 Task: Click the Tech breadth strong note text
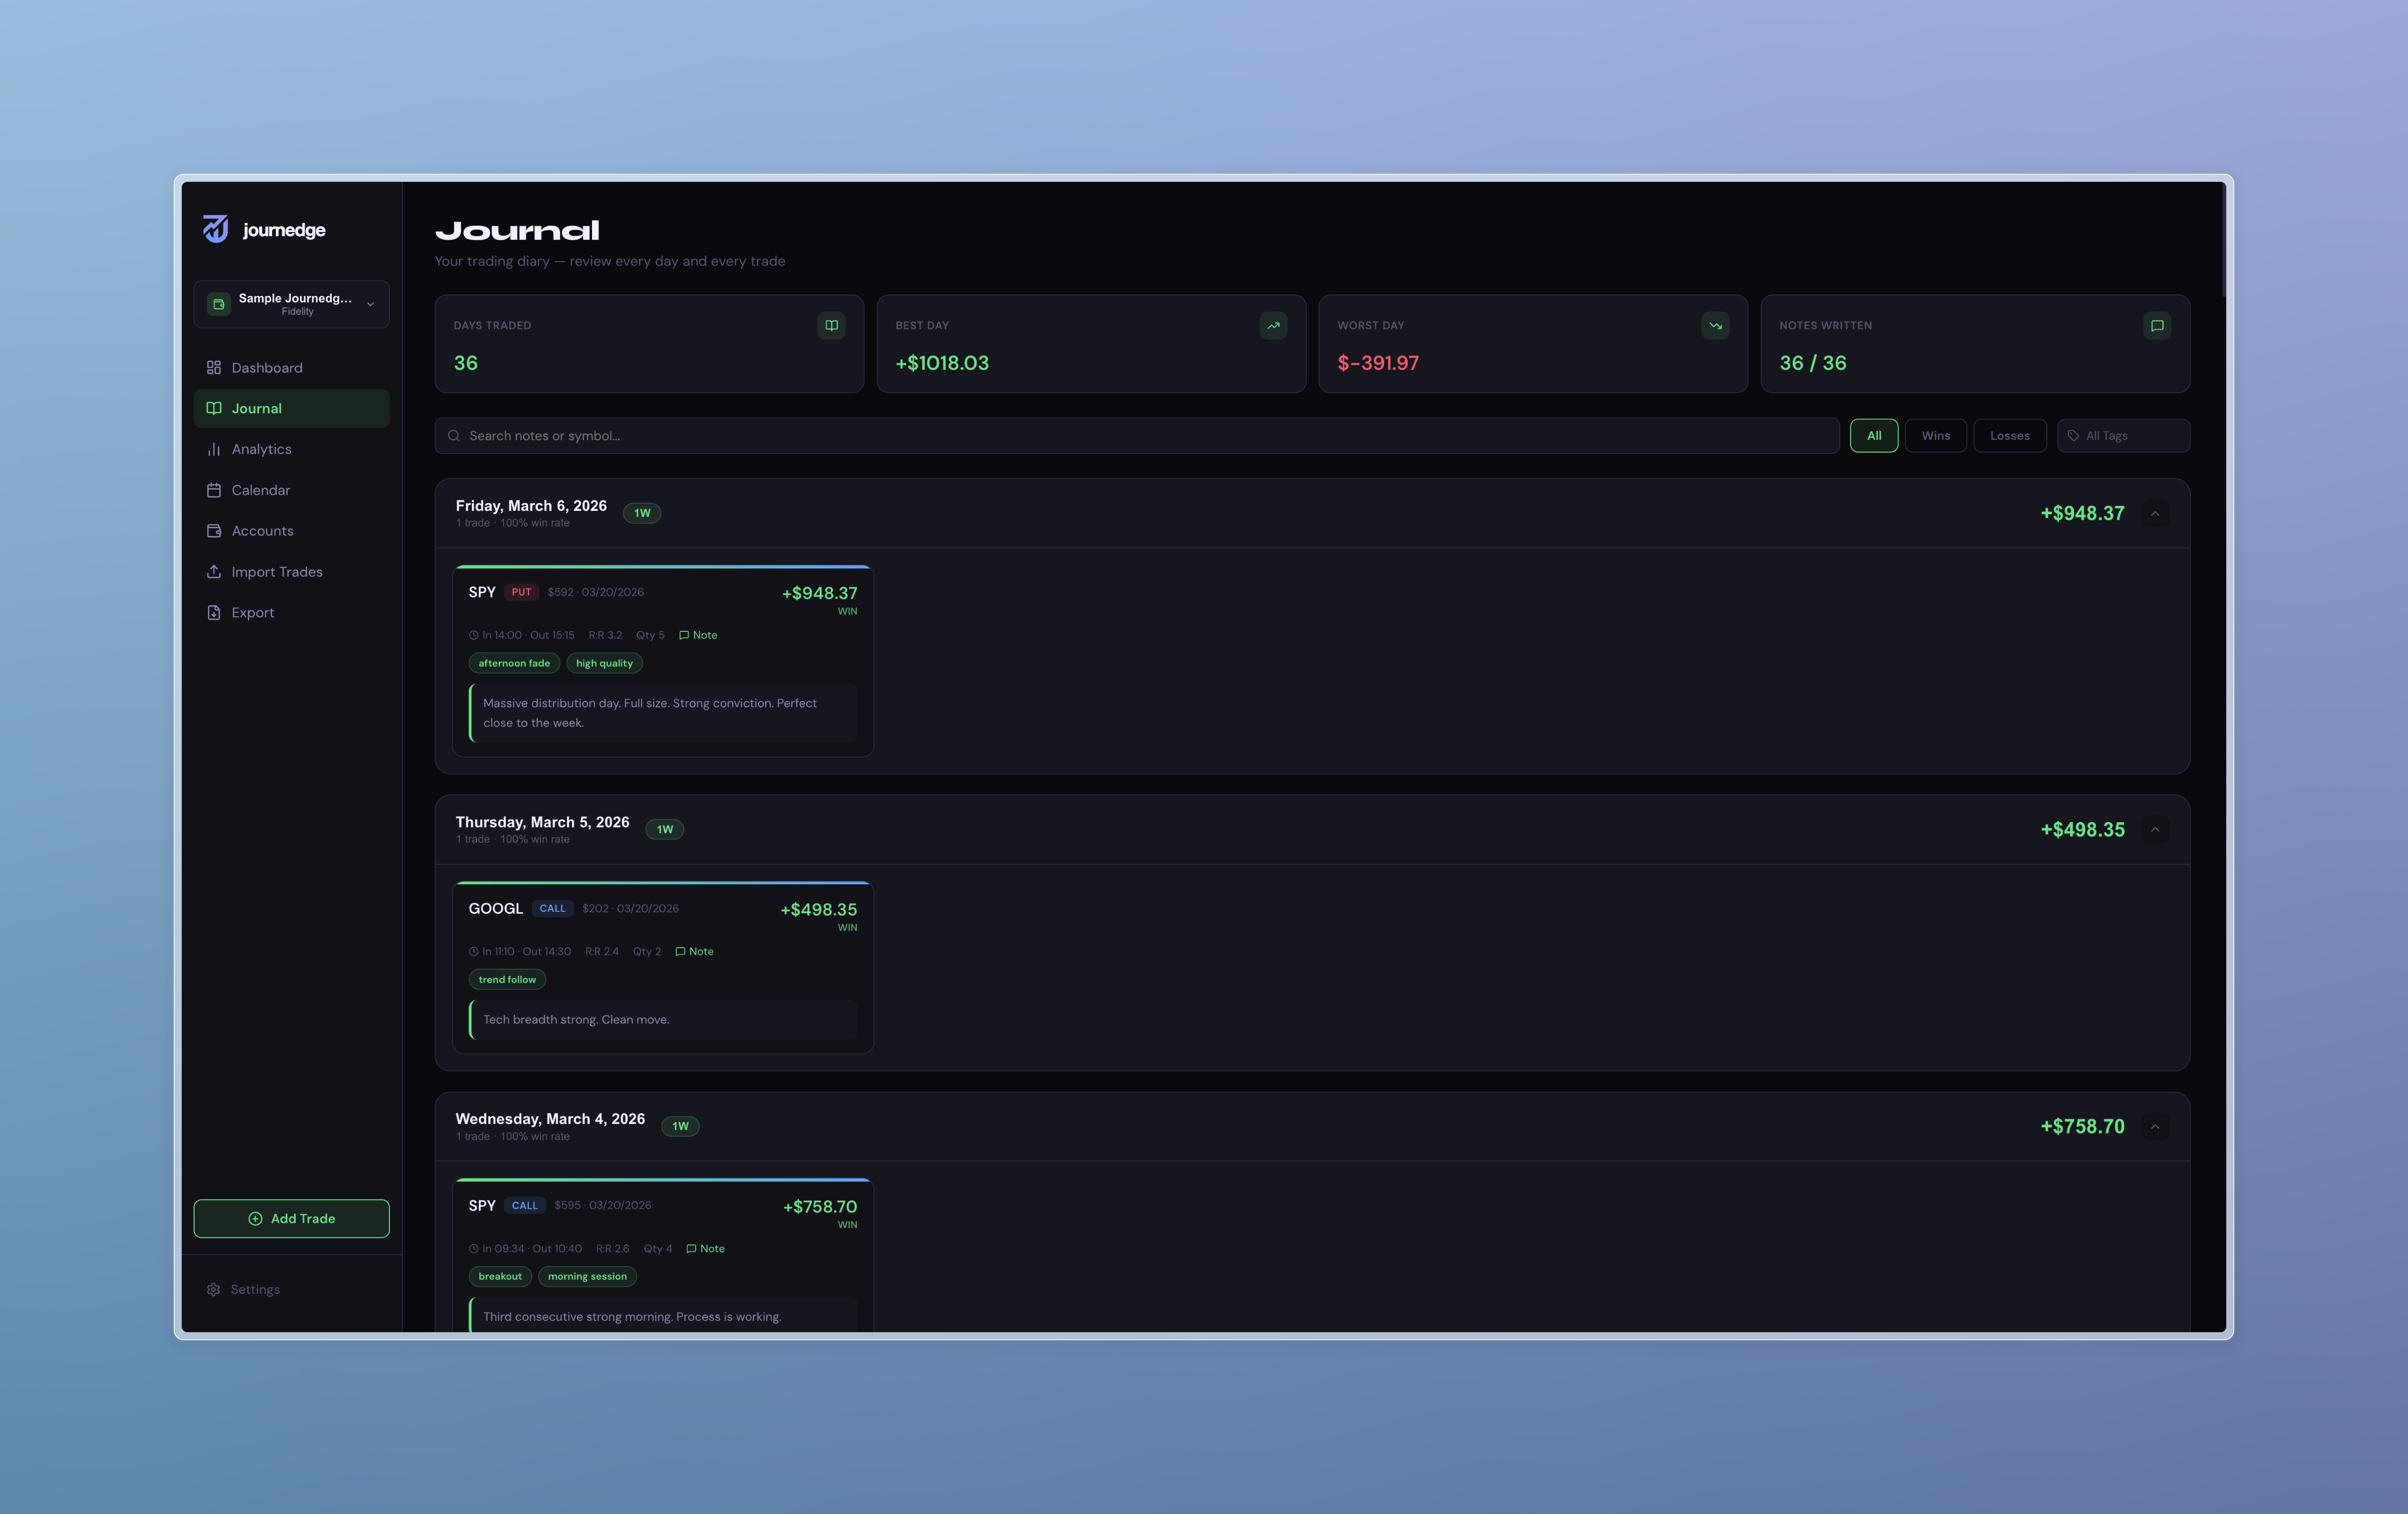576,1020
